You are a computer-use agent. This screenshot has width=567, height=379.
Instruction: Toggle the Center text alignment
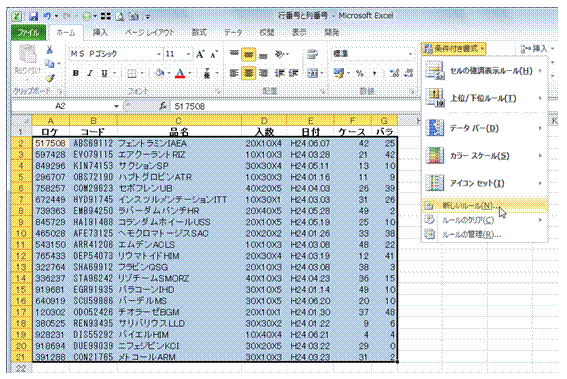click(248, 73)
